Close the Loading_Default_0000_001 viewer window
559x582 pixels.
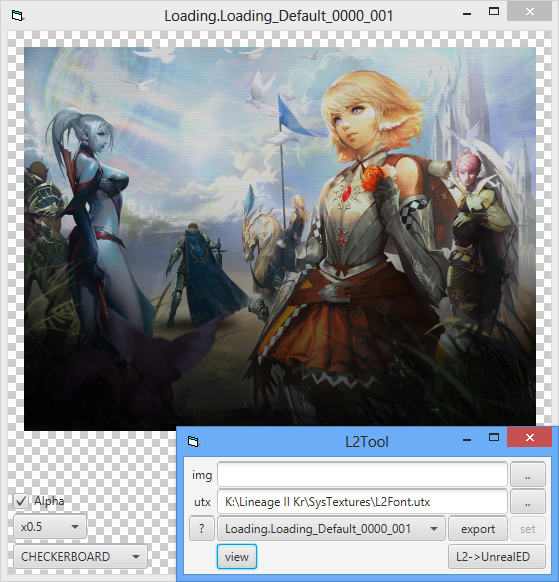[x=530, y=11]
